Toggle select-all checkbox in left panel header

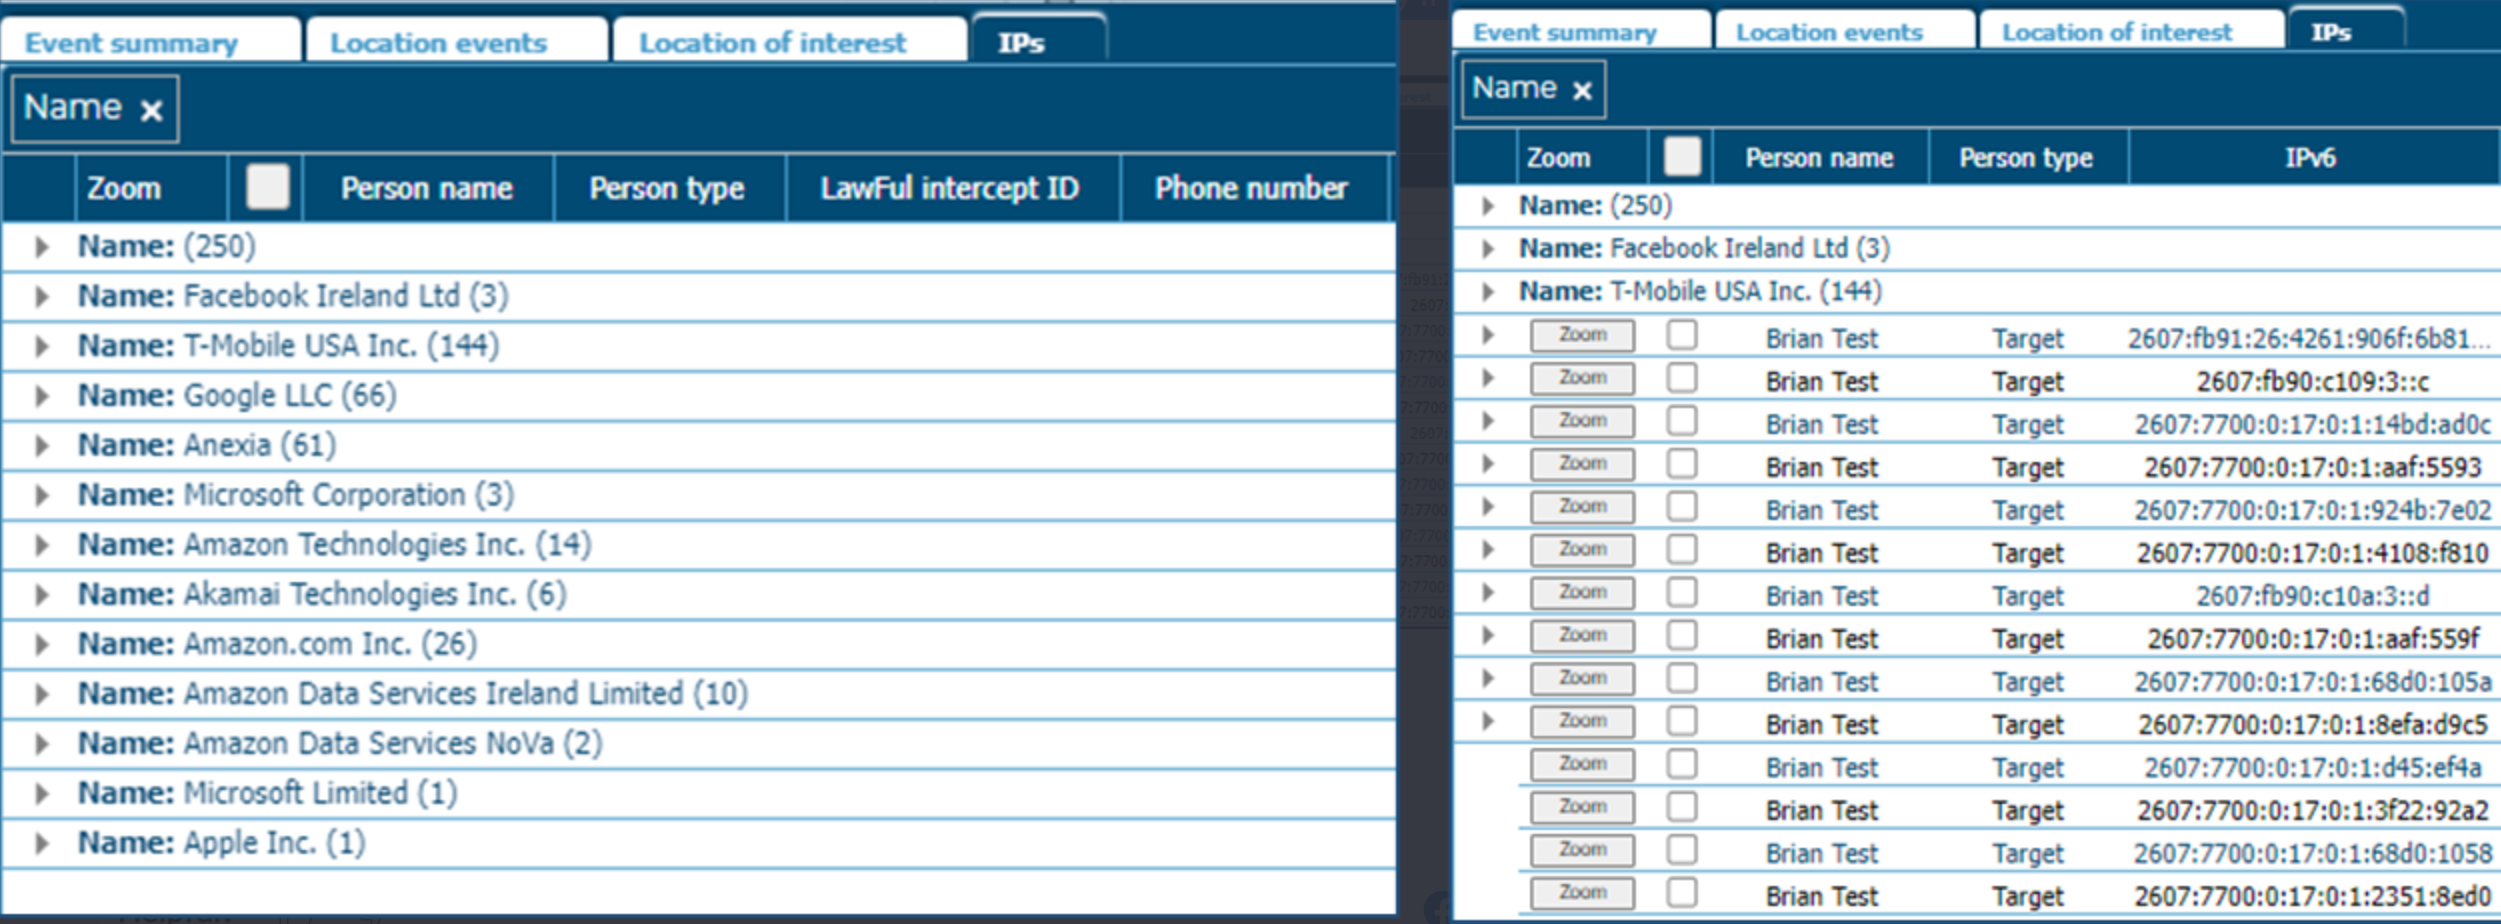pyautogui.click(x=268, y=187)
